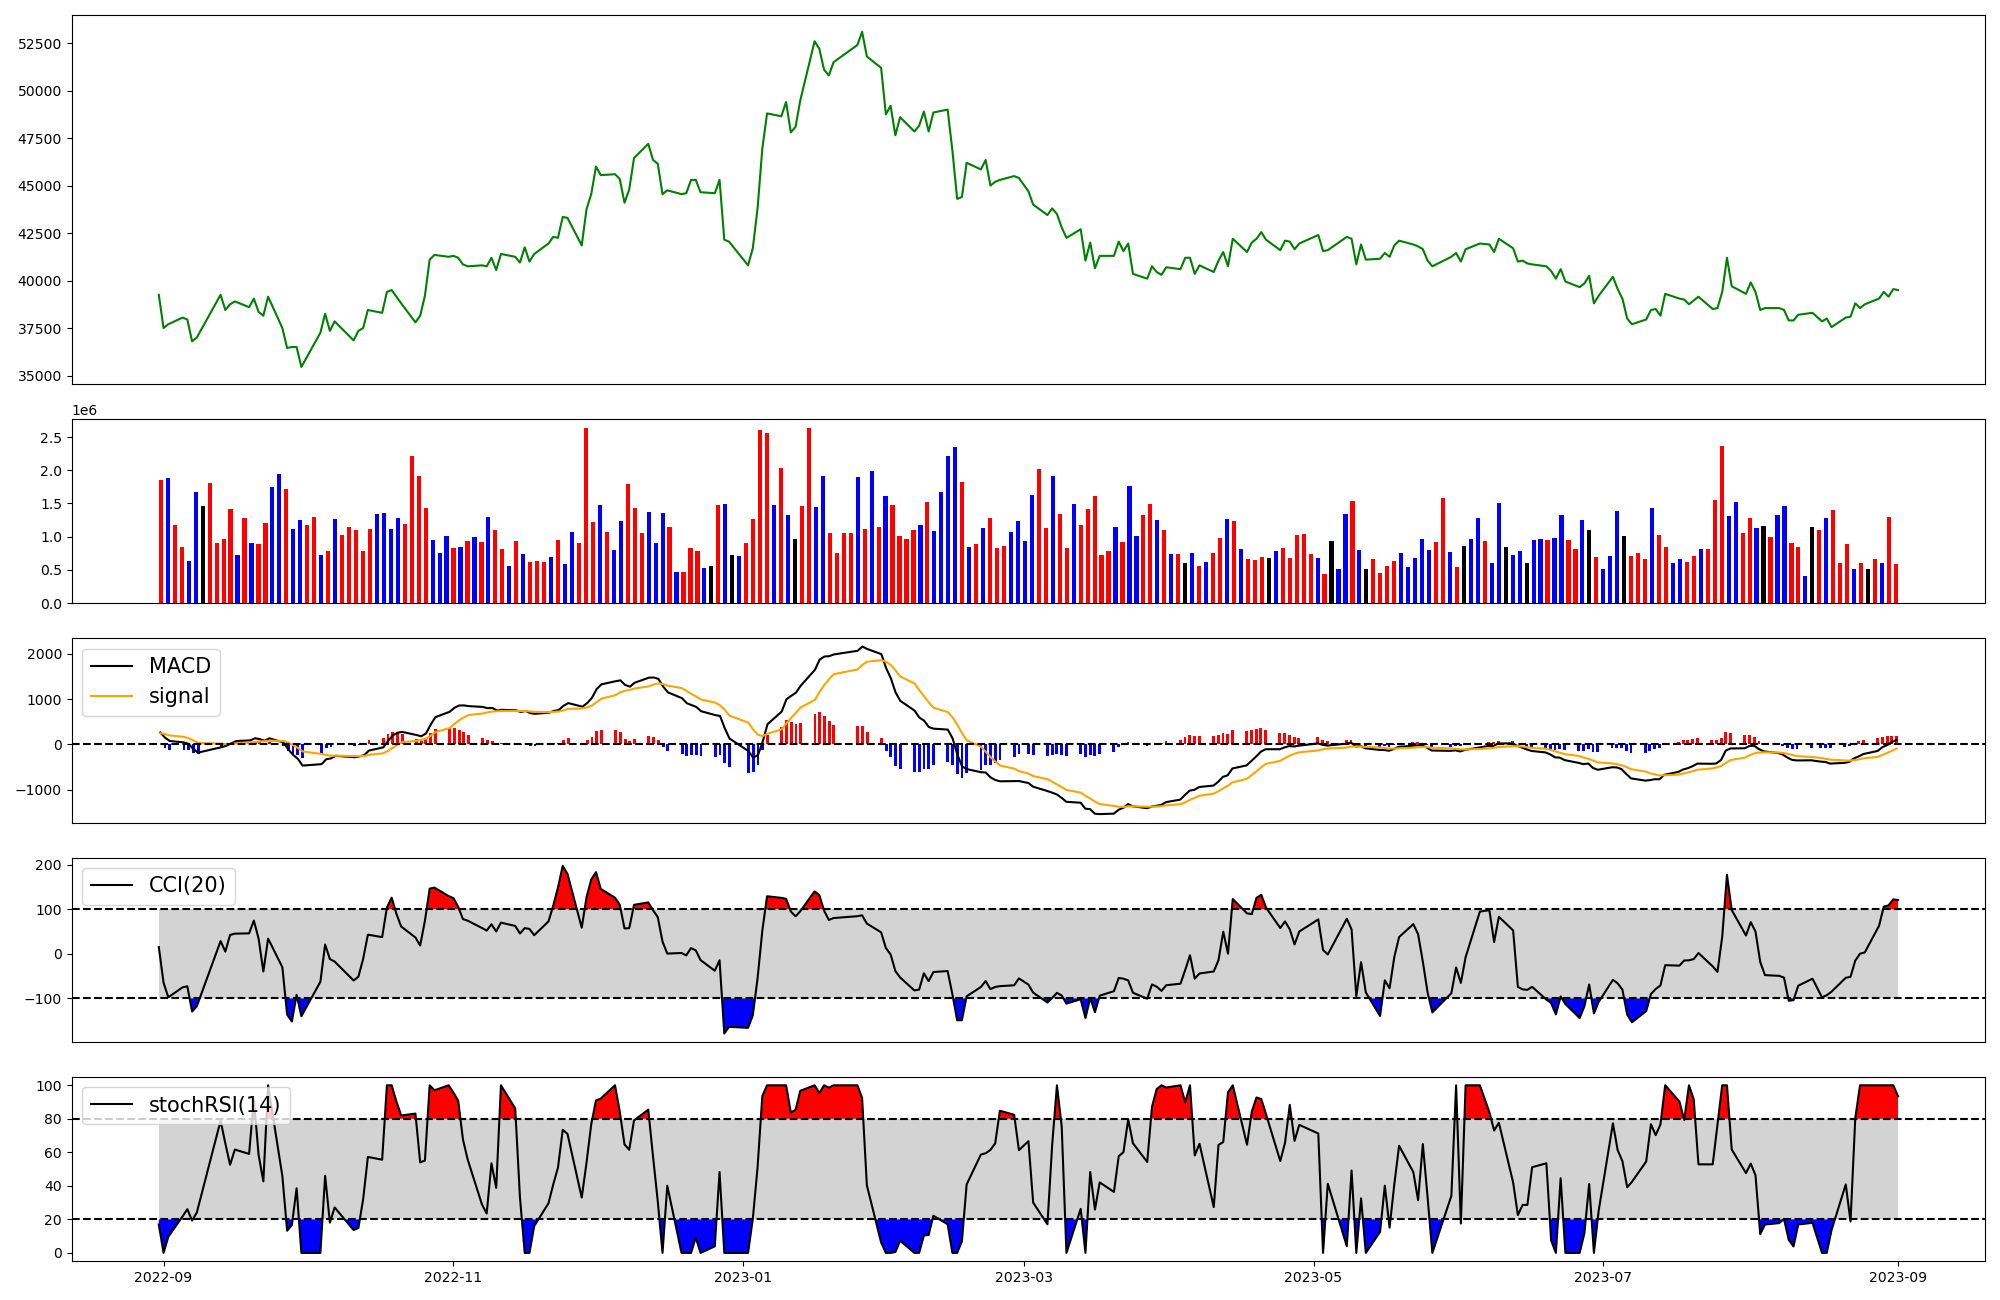
Task: Click the 2000 tick on MACD axis
Action: pyautogui.click(x=44, y=654)
